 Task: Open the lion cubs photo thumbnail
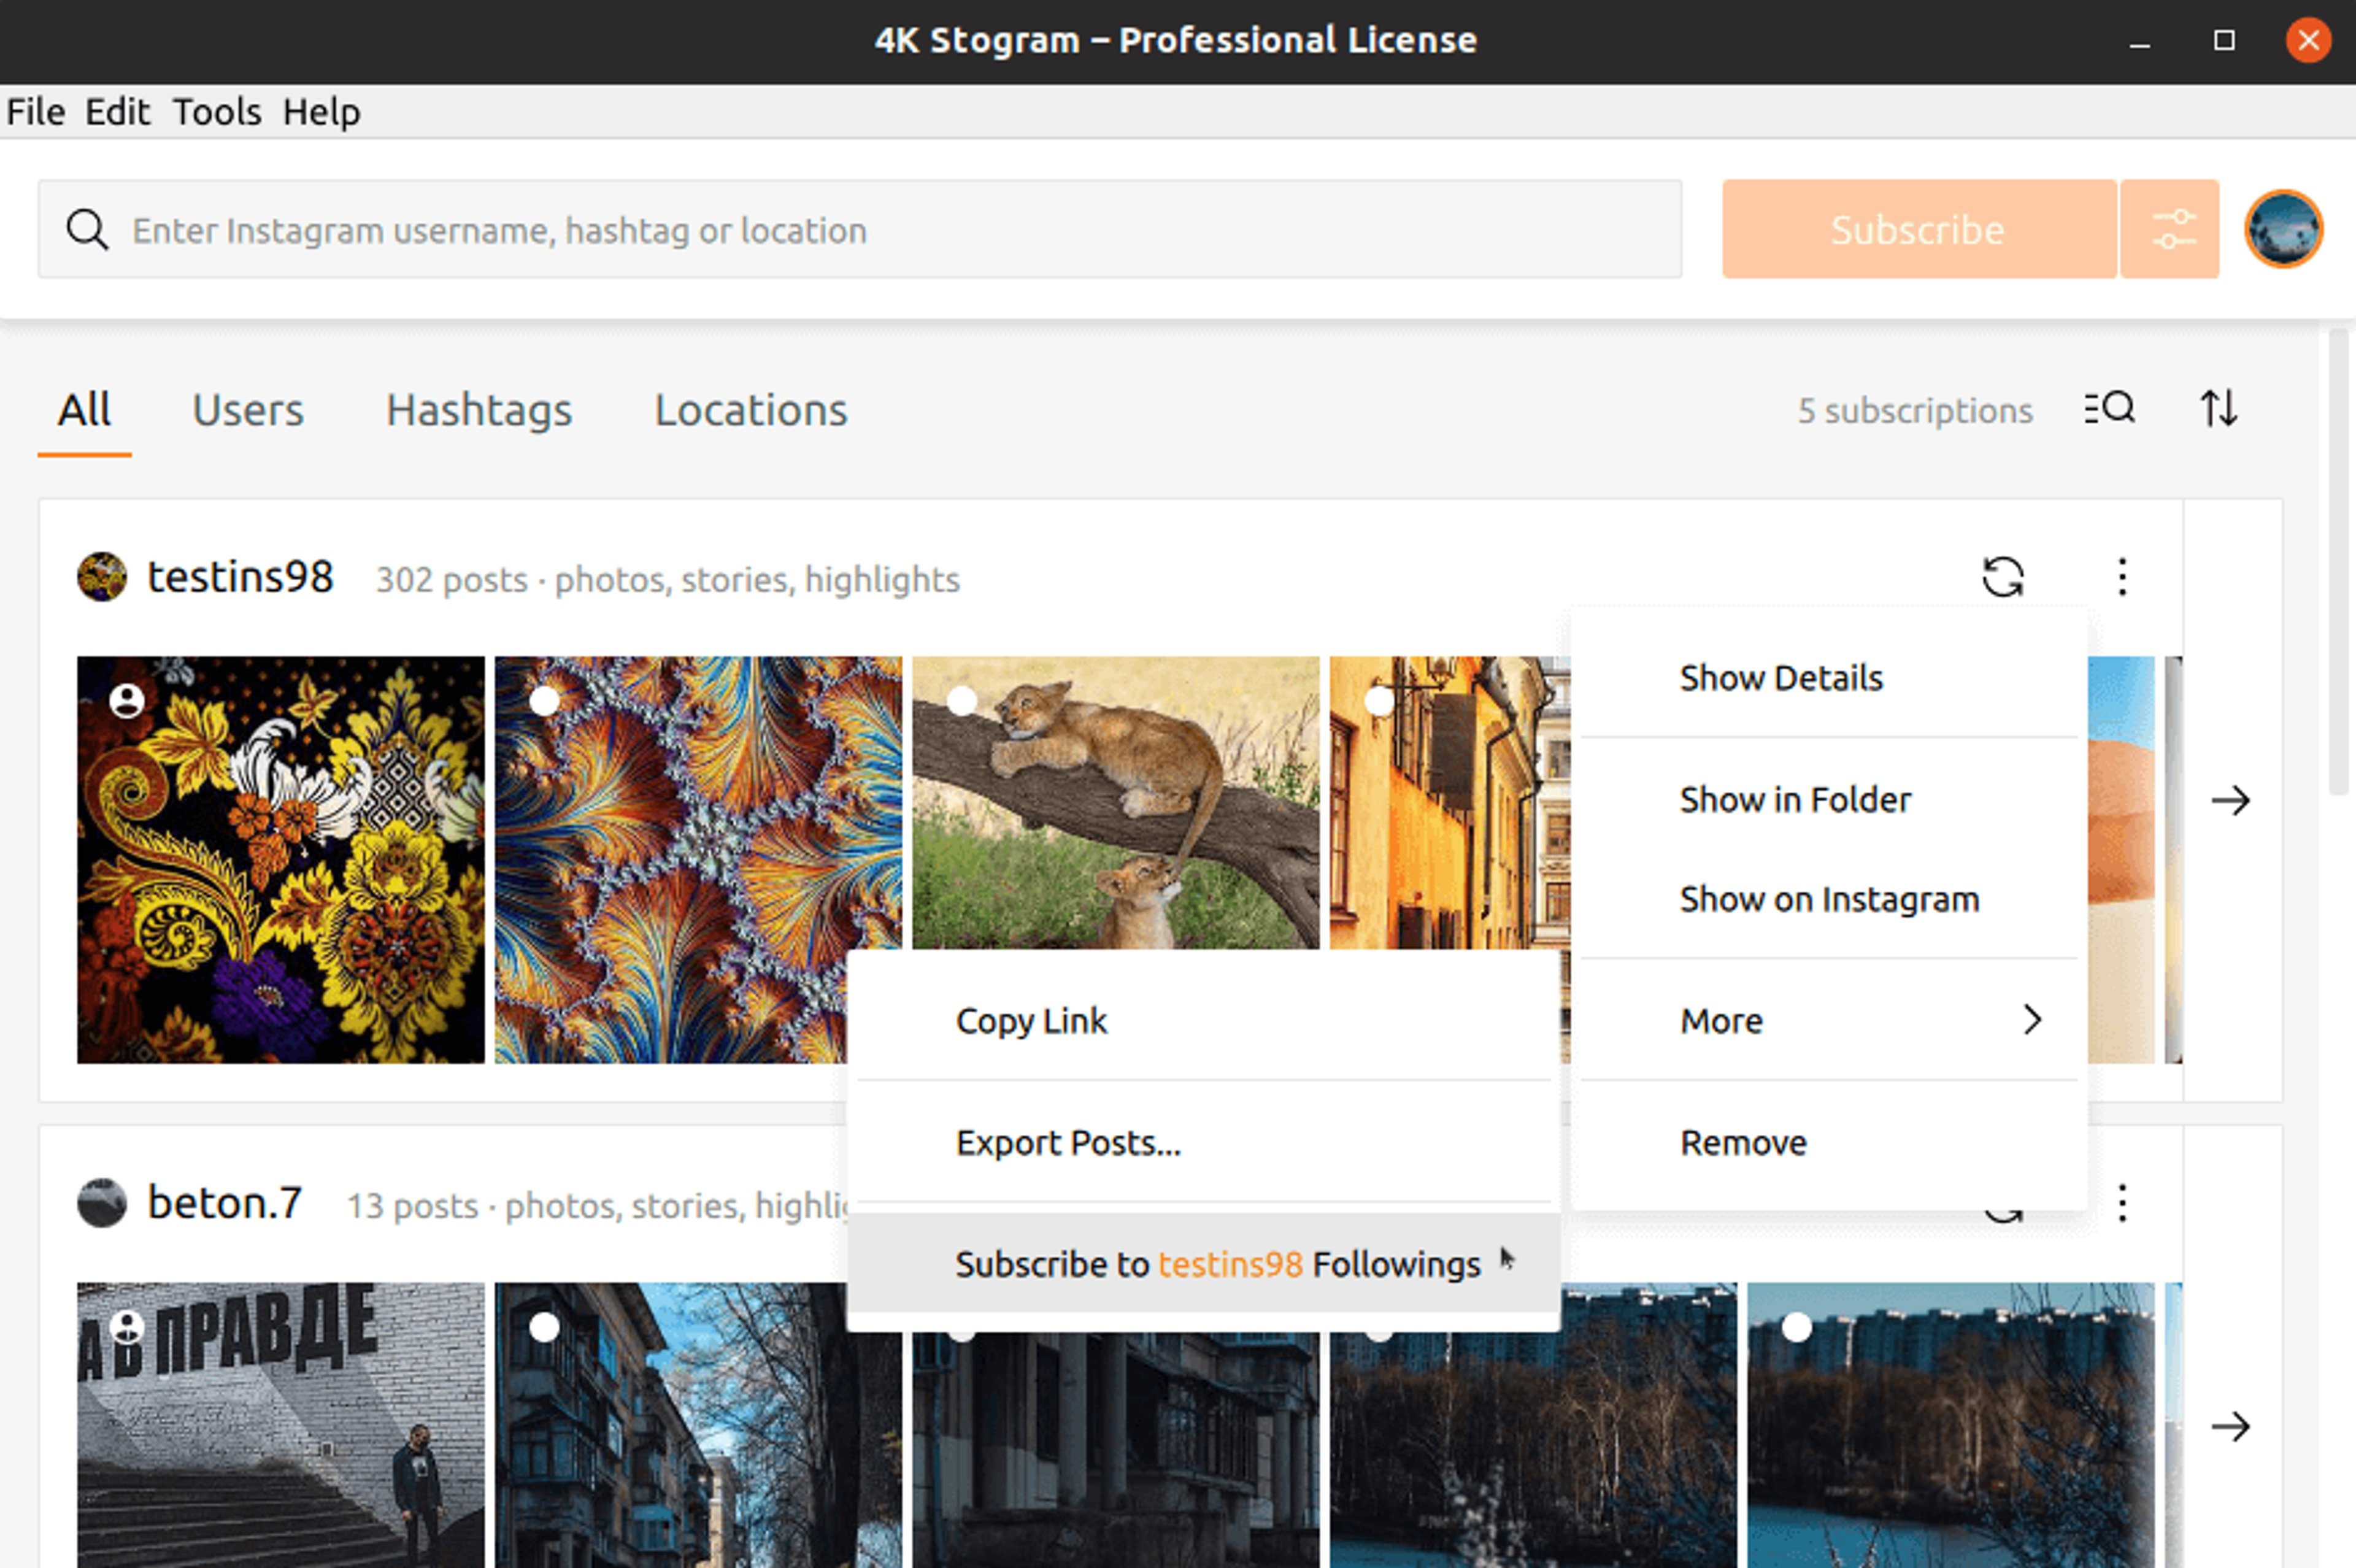[1115, 800]
